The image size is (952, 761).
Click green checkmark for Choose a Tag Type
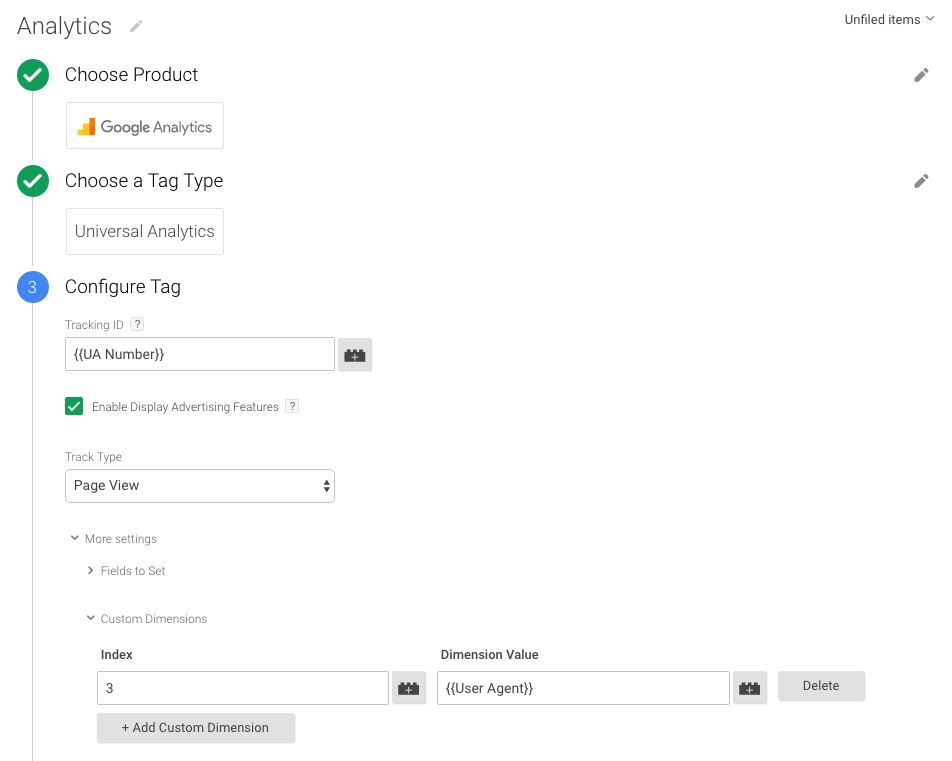click(x=33, y=181)
